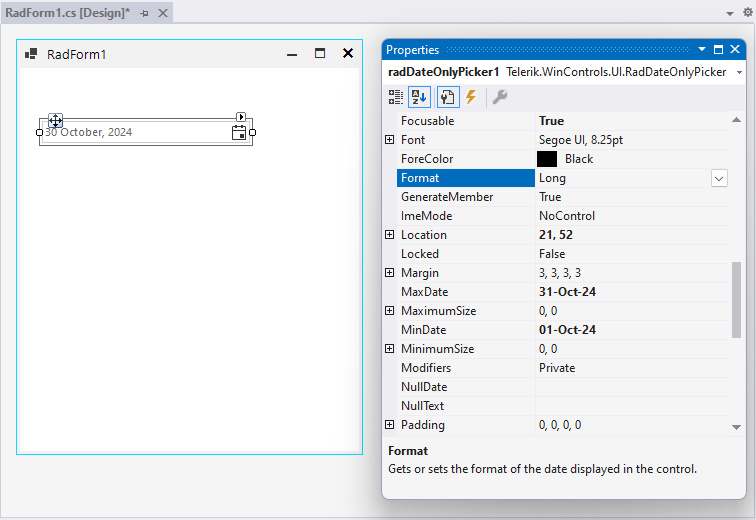This screenshot has width=756, height=520.
Task: Click the Properties panel title bar text
Action: [x=412, y=50]
